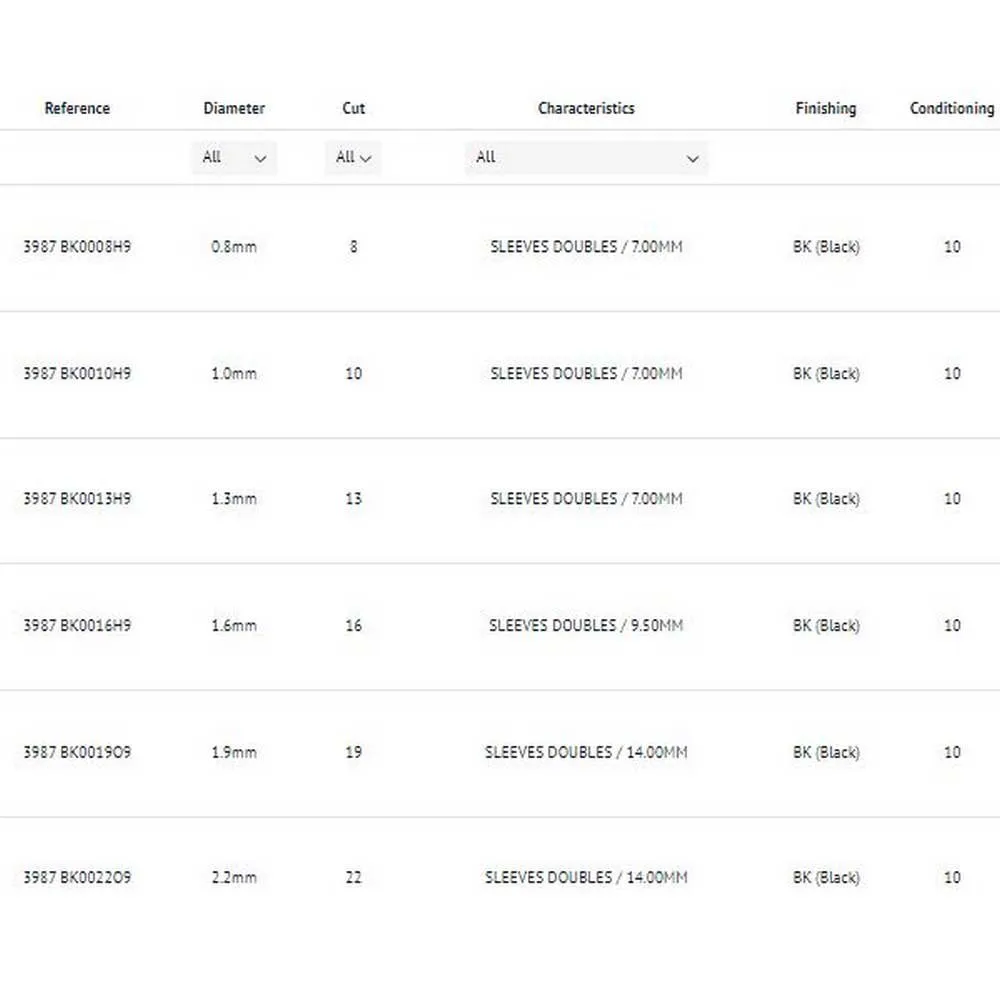Screen dimensions: 1000x1000
Task: Select reference 3987 BK0016H9
Action: click(77, 625)
